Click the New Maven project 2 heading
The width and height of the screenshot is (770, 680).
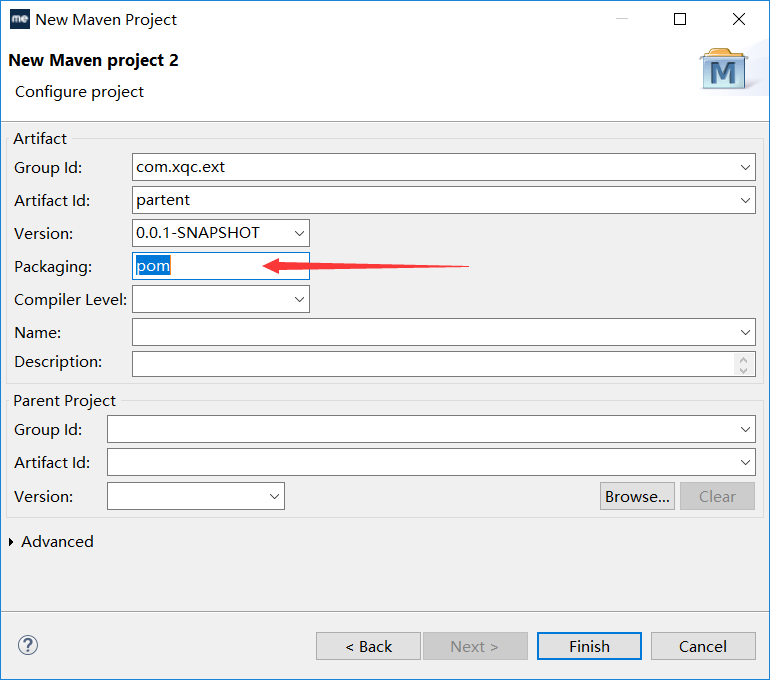click(x=93, y=60)
